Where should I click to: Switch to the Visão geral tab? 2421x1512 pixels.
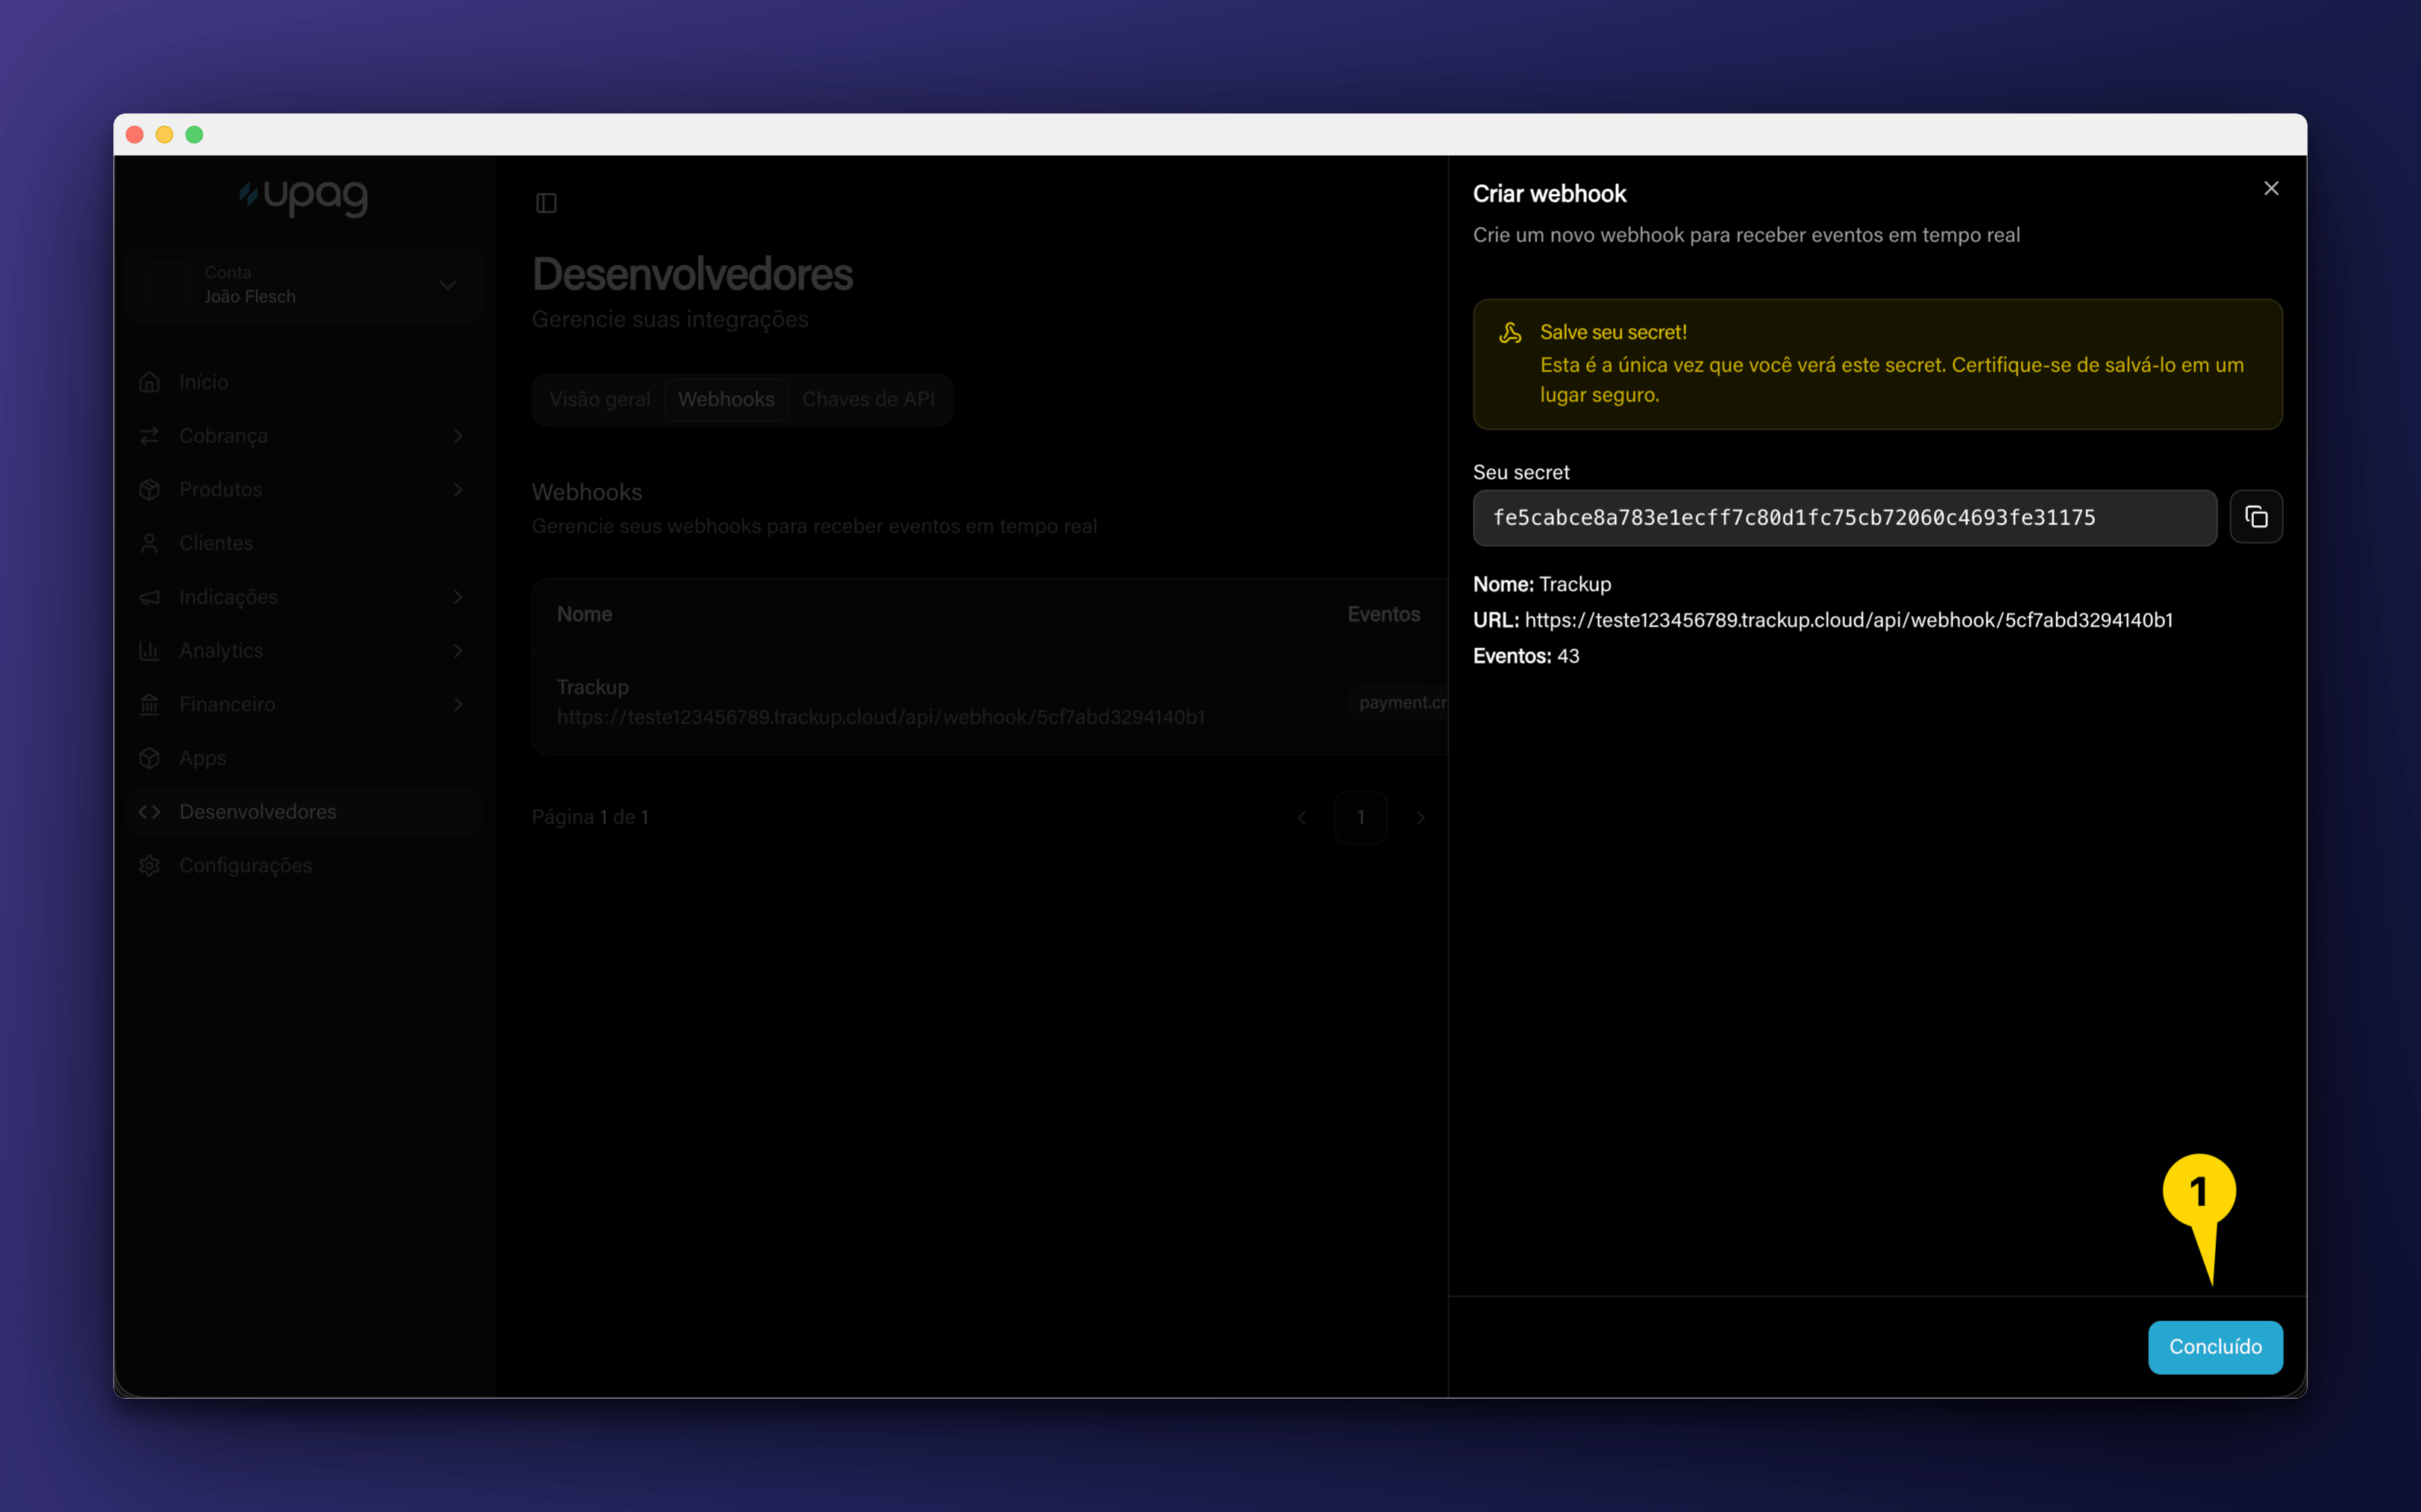tap(600, 399)
